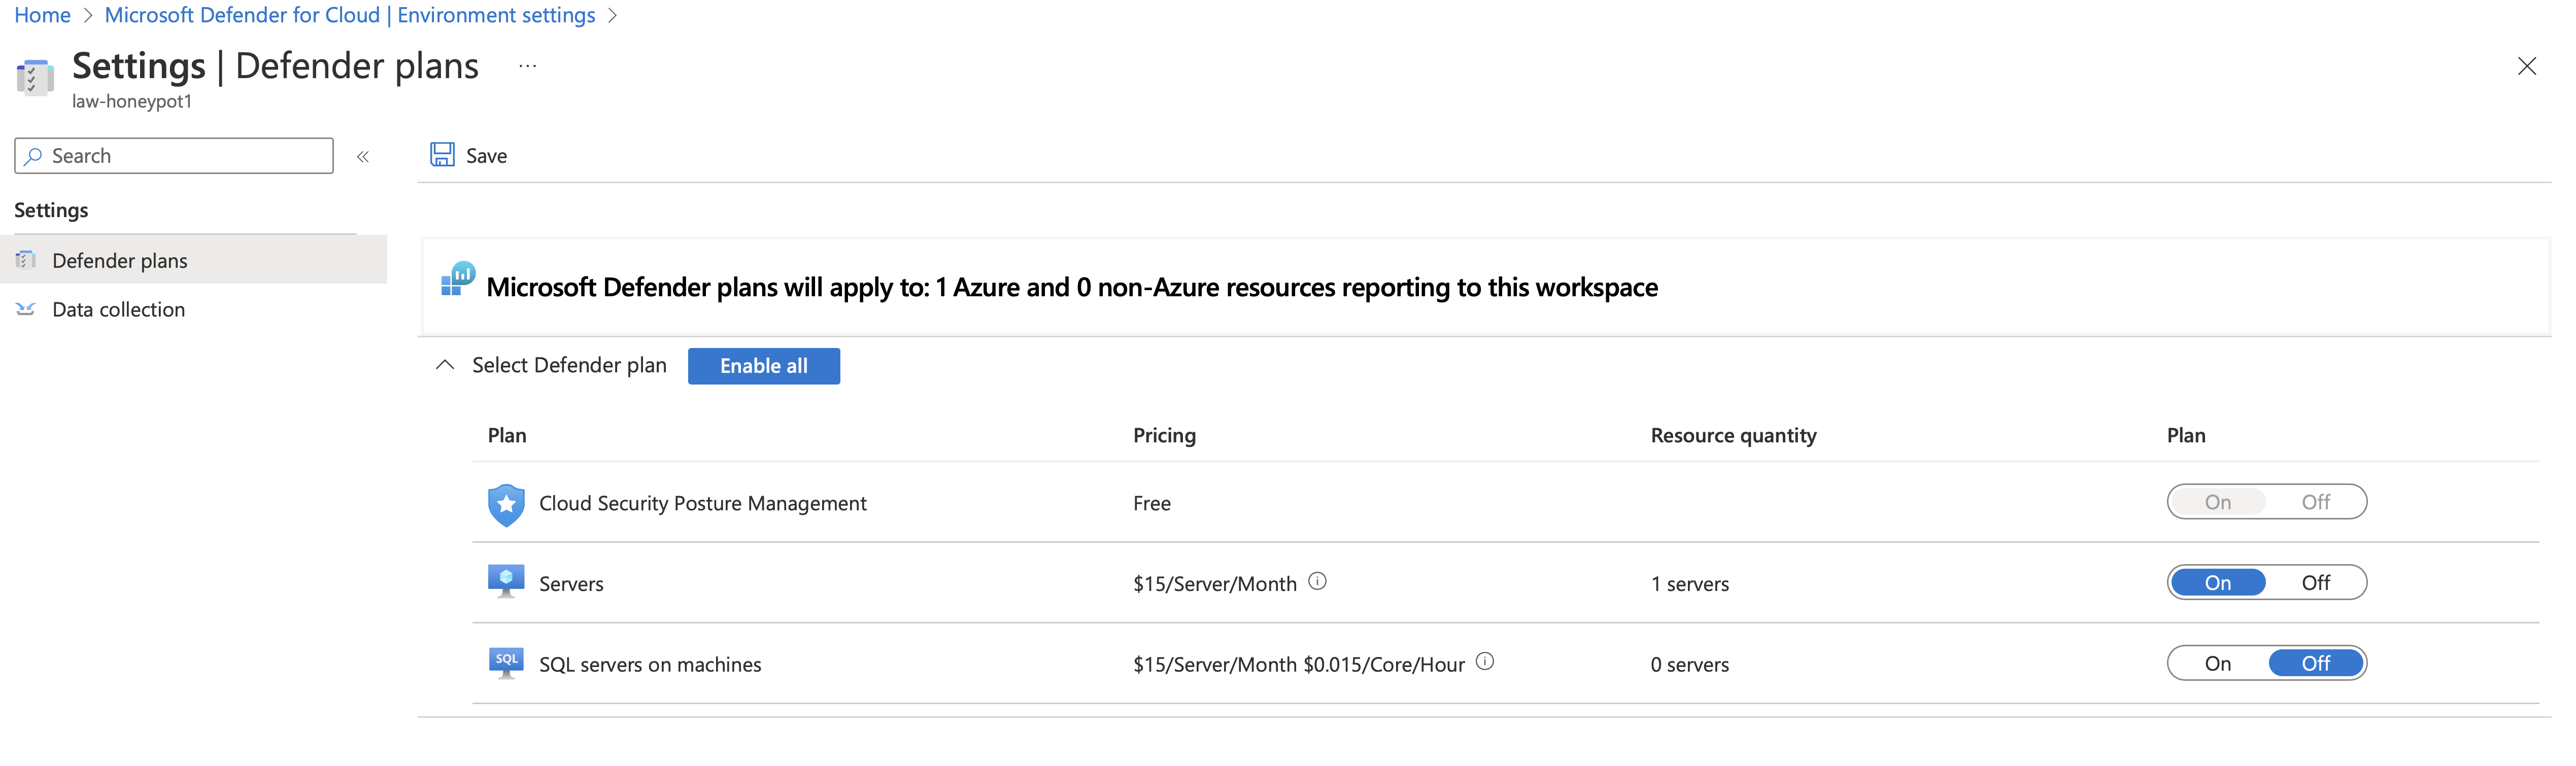Open the ellipsis more options menu

528,66
